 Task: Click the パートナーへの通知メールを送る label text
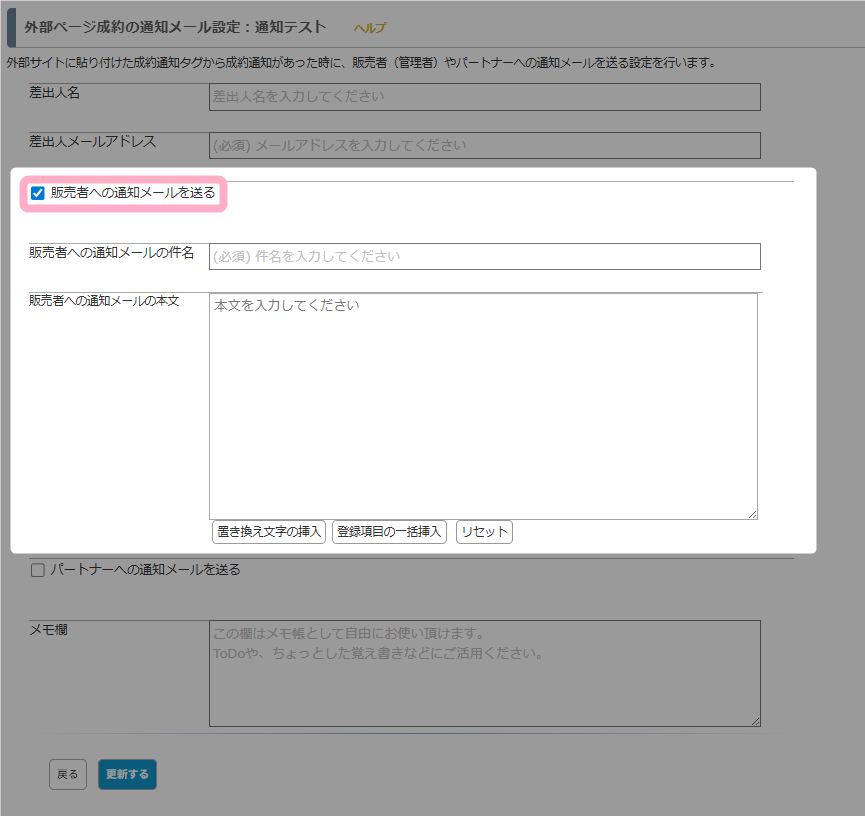tap(147, 570)
